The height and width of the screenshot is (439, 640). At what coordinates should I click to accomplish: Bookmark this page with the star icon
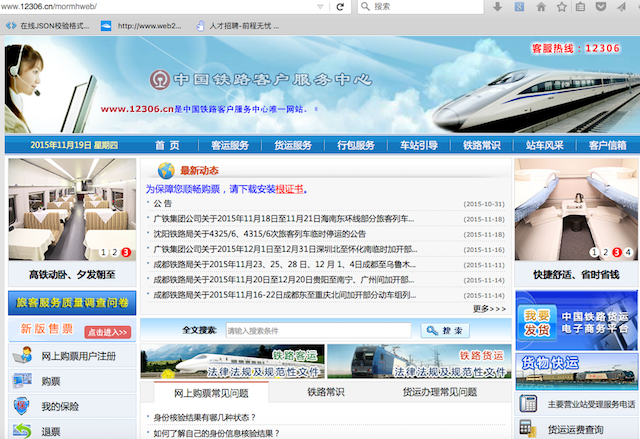pos(562,7)
